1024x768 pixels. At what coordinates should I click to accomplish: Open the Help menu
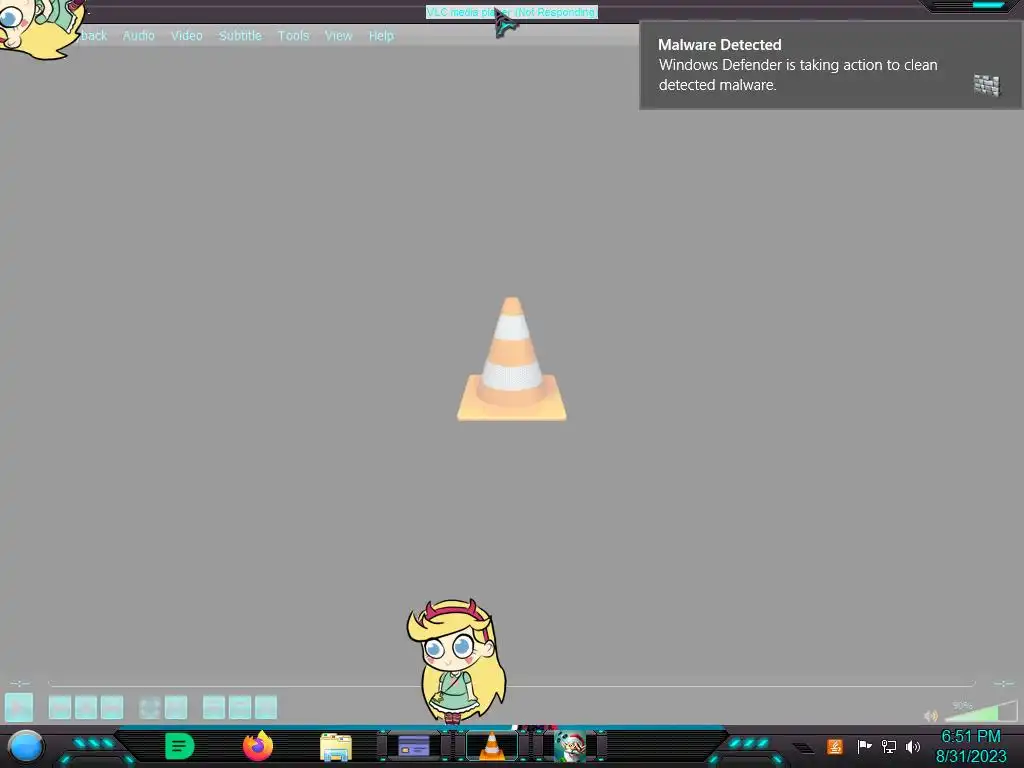click(381, 36)
